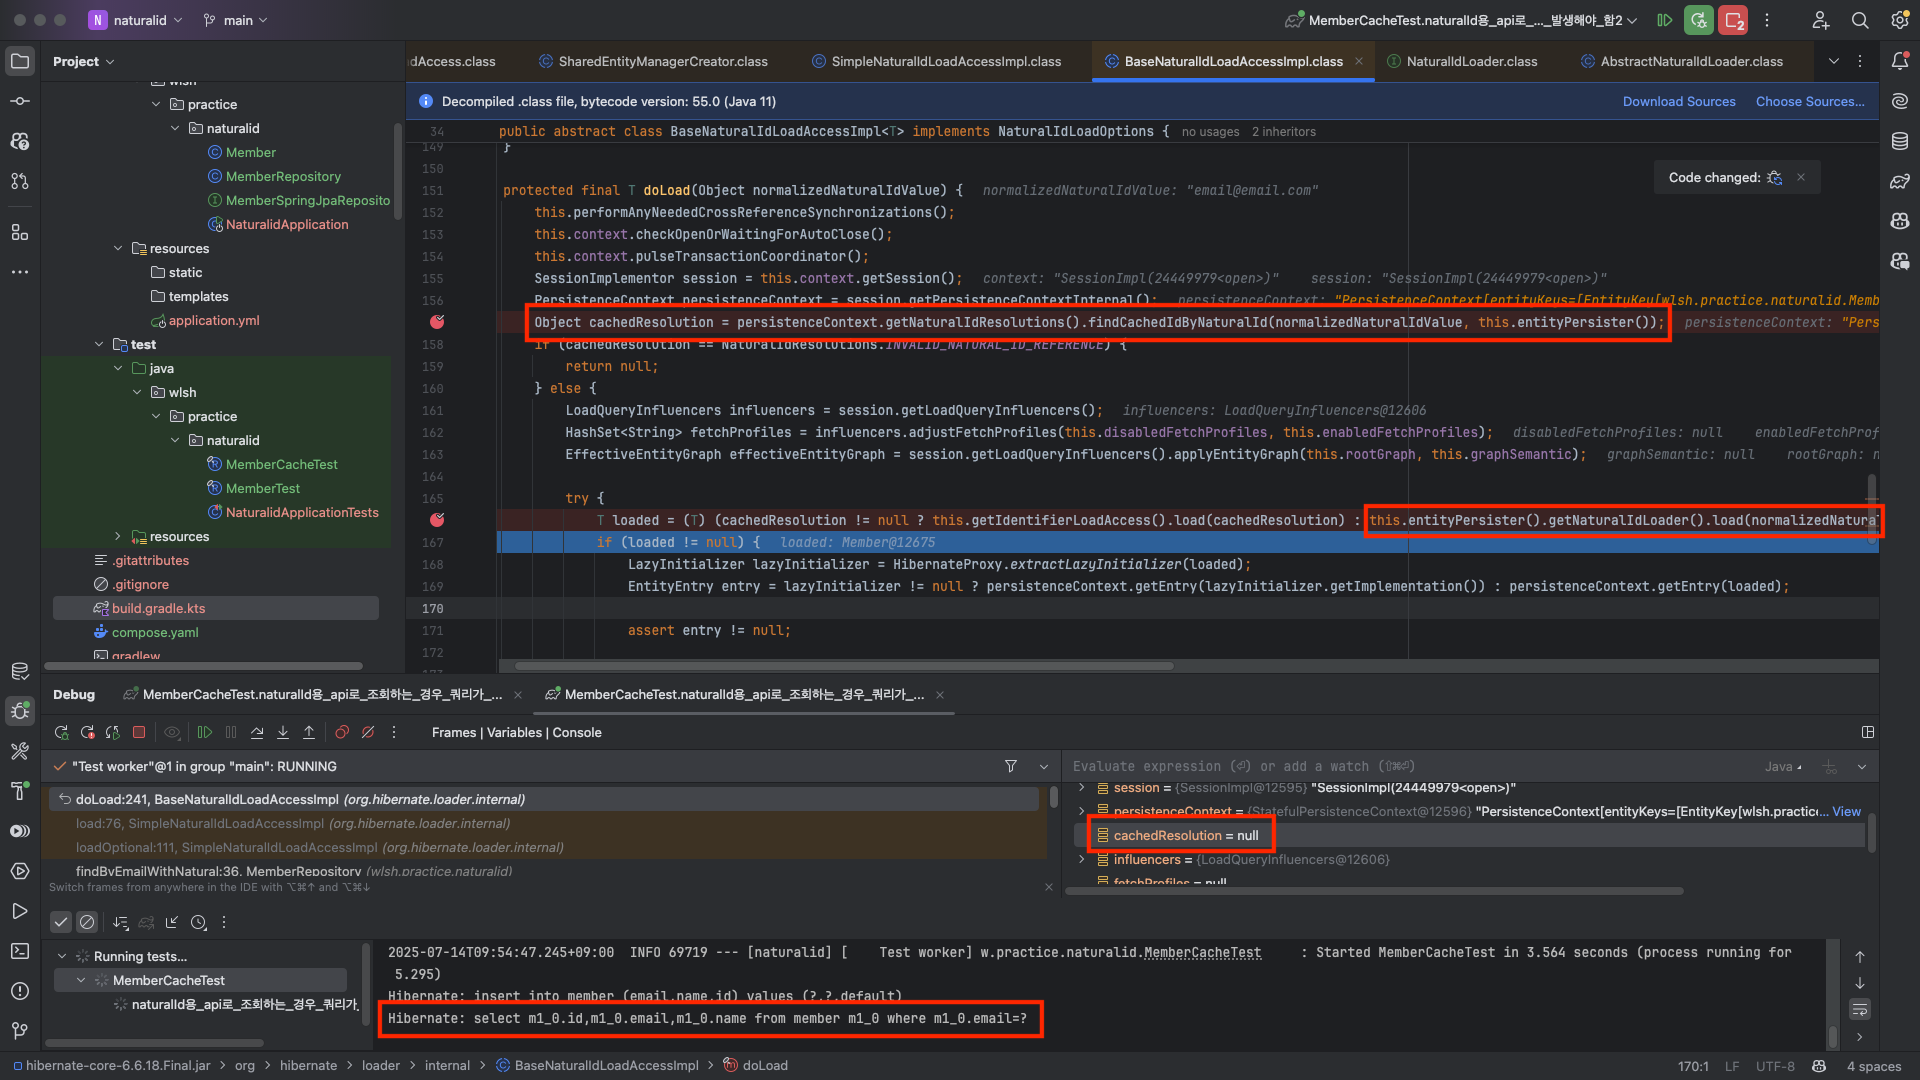The height and width of the screenshot is (1080, 1920).
Task: Click Rerun Failed Tests icon in Debug toolbar
Action: click(87, 733)
